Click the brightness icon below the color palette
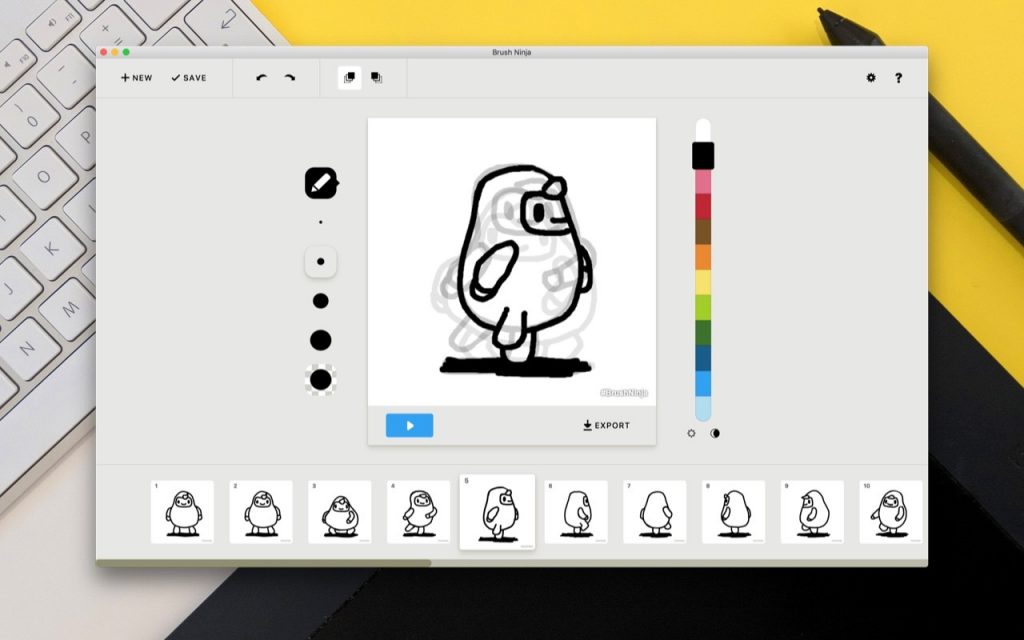 coord(692,433)
